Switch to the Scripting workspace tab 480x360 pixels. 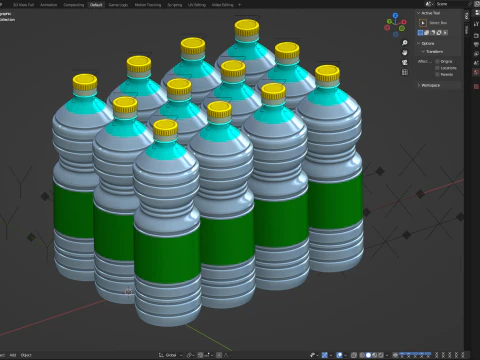click(175, 5)
